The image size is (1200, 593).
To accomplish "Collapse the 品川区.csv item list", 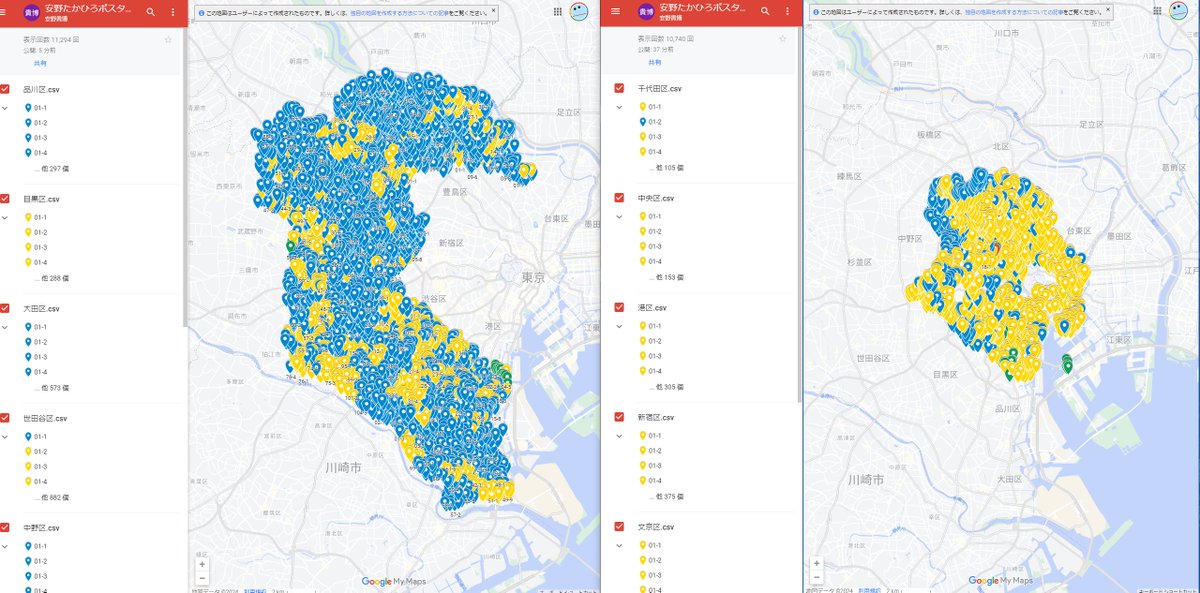I will point(6,108).
